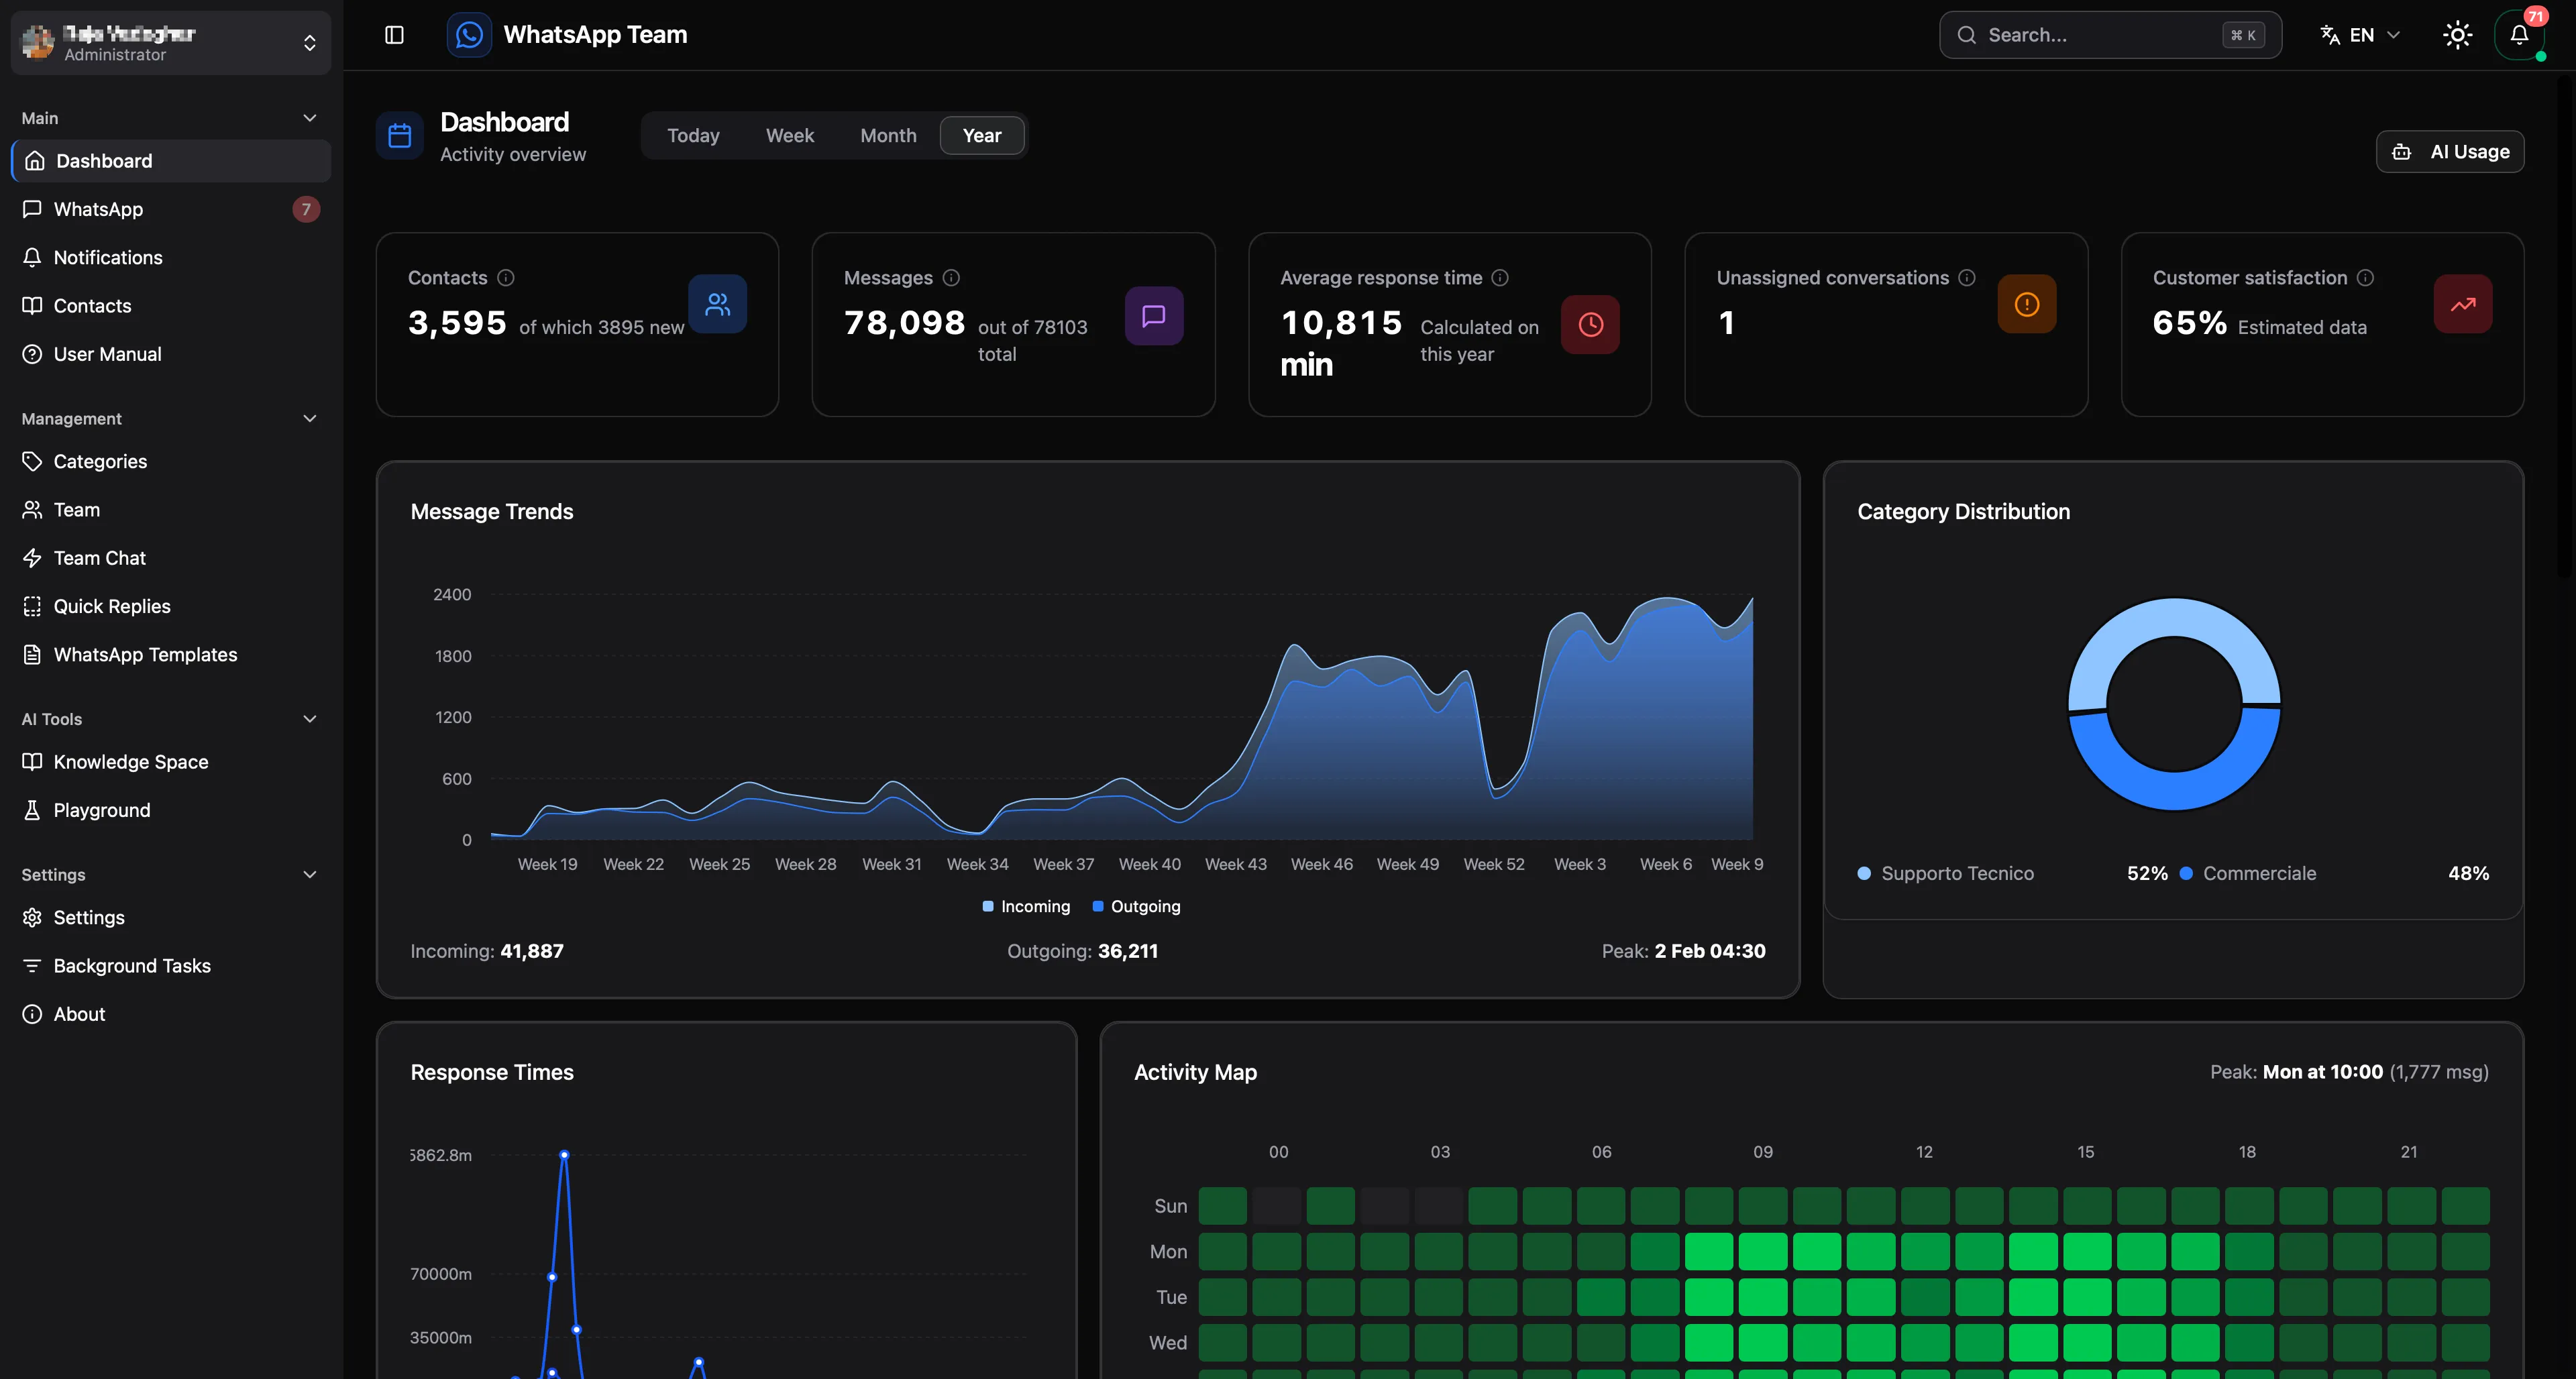Click the Contacts info icon
Screen dimensions: 2576x1379
[x=506, y=278]
